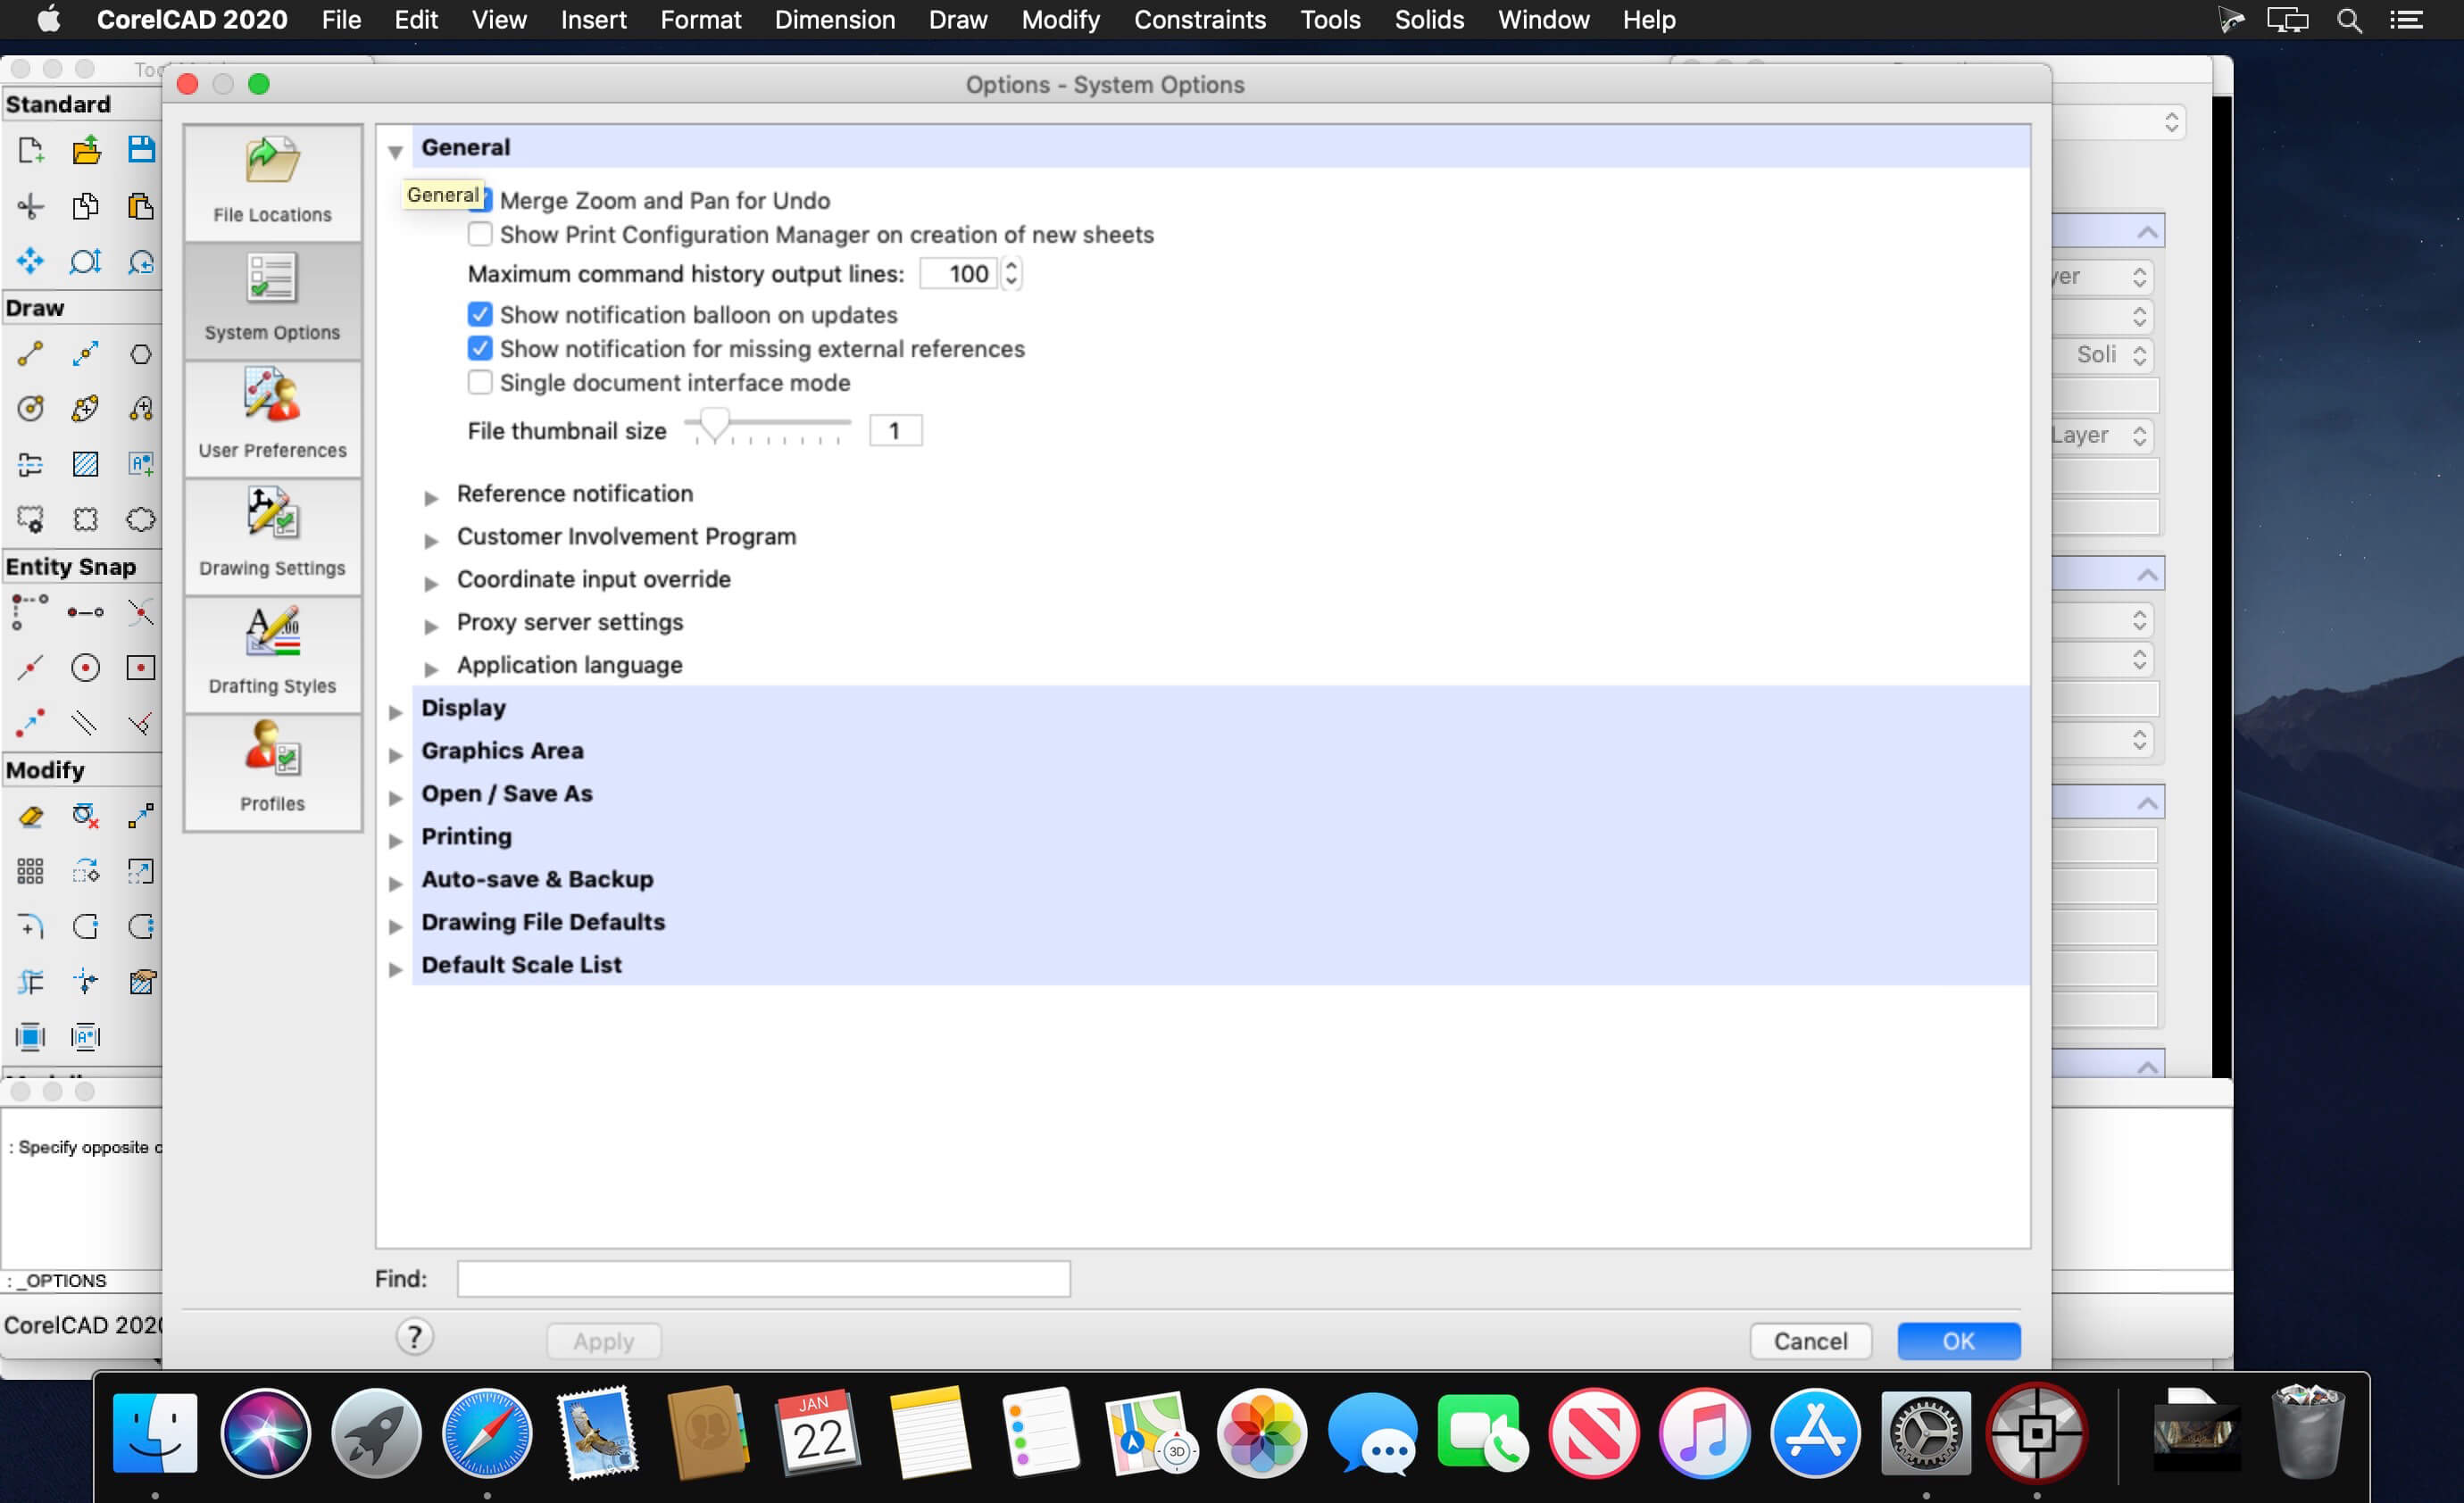
Task: Click the Spotlight search icon in menu bar
Action: tap(2350, 20)
